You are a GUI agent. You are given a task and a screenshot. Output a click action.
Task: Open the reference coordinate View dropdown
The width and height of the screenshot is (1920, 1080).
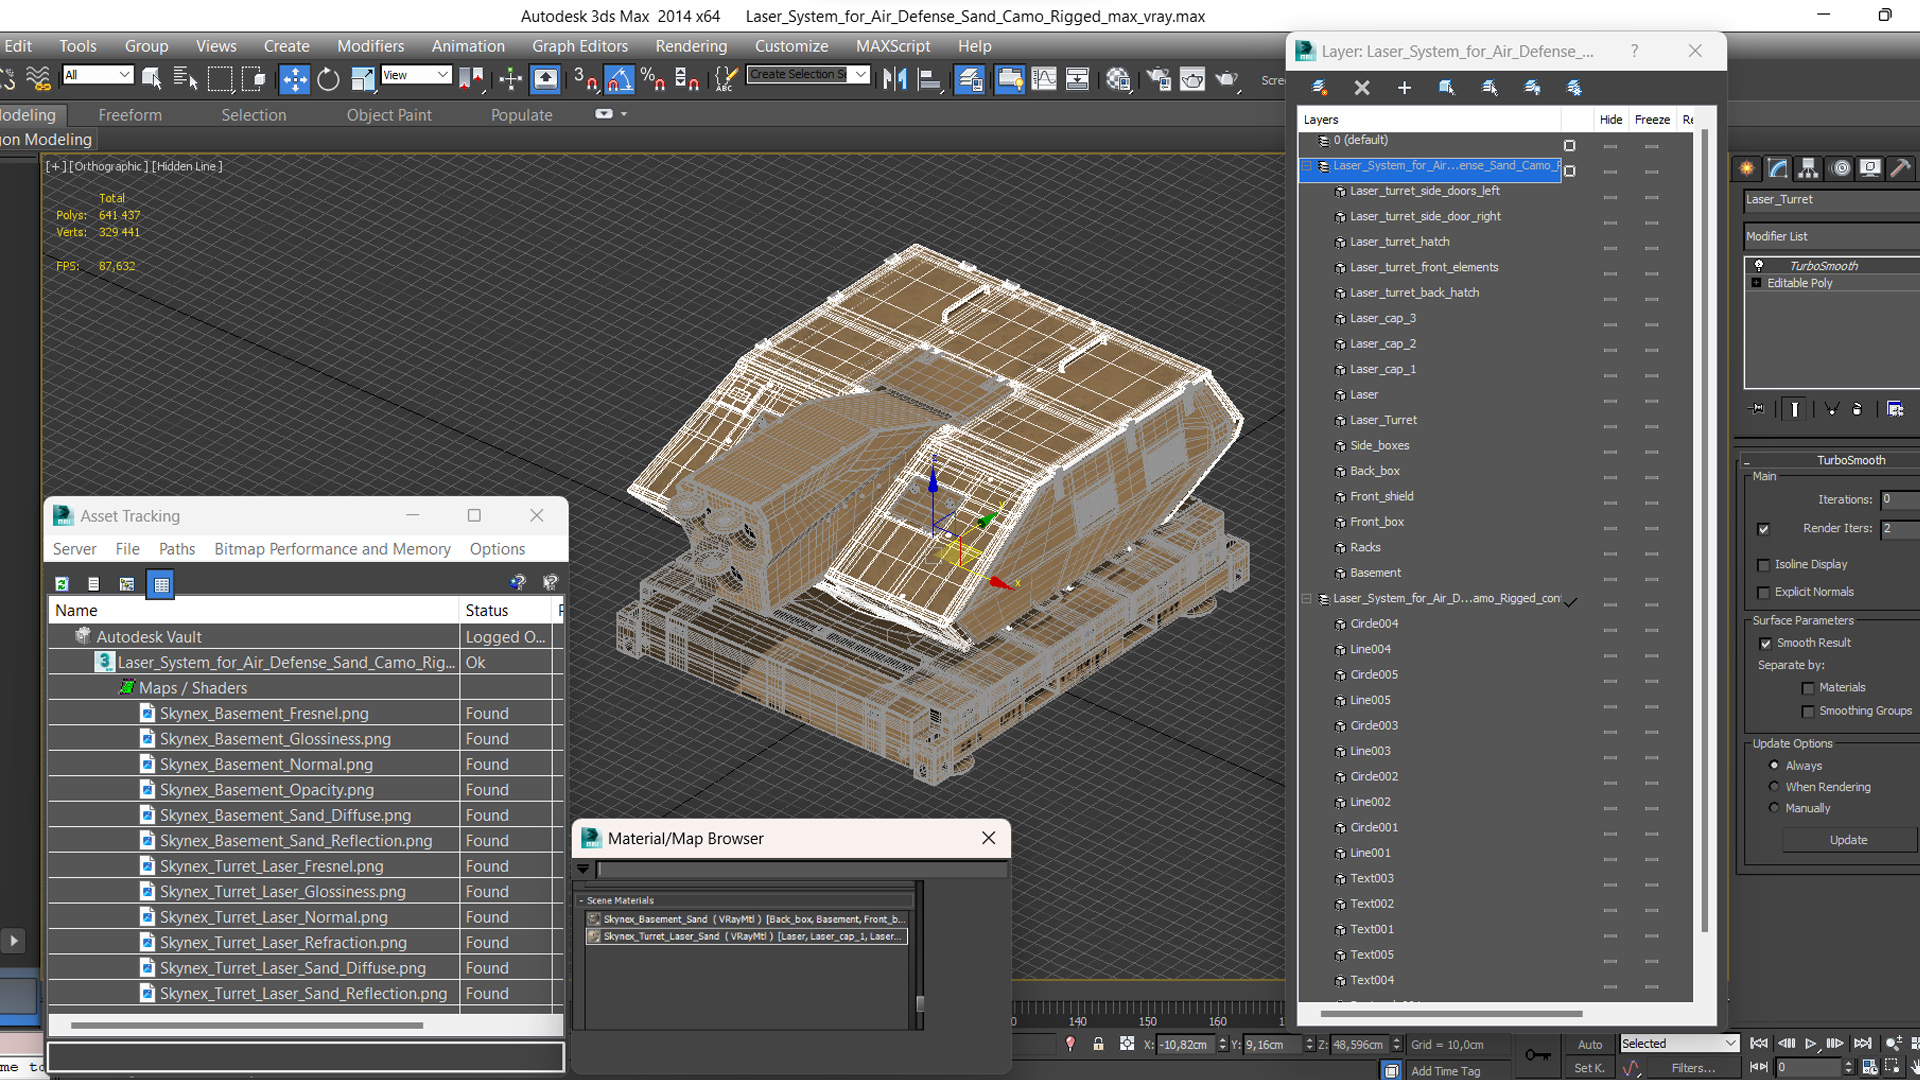tap(416, 75)
